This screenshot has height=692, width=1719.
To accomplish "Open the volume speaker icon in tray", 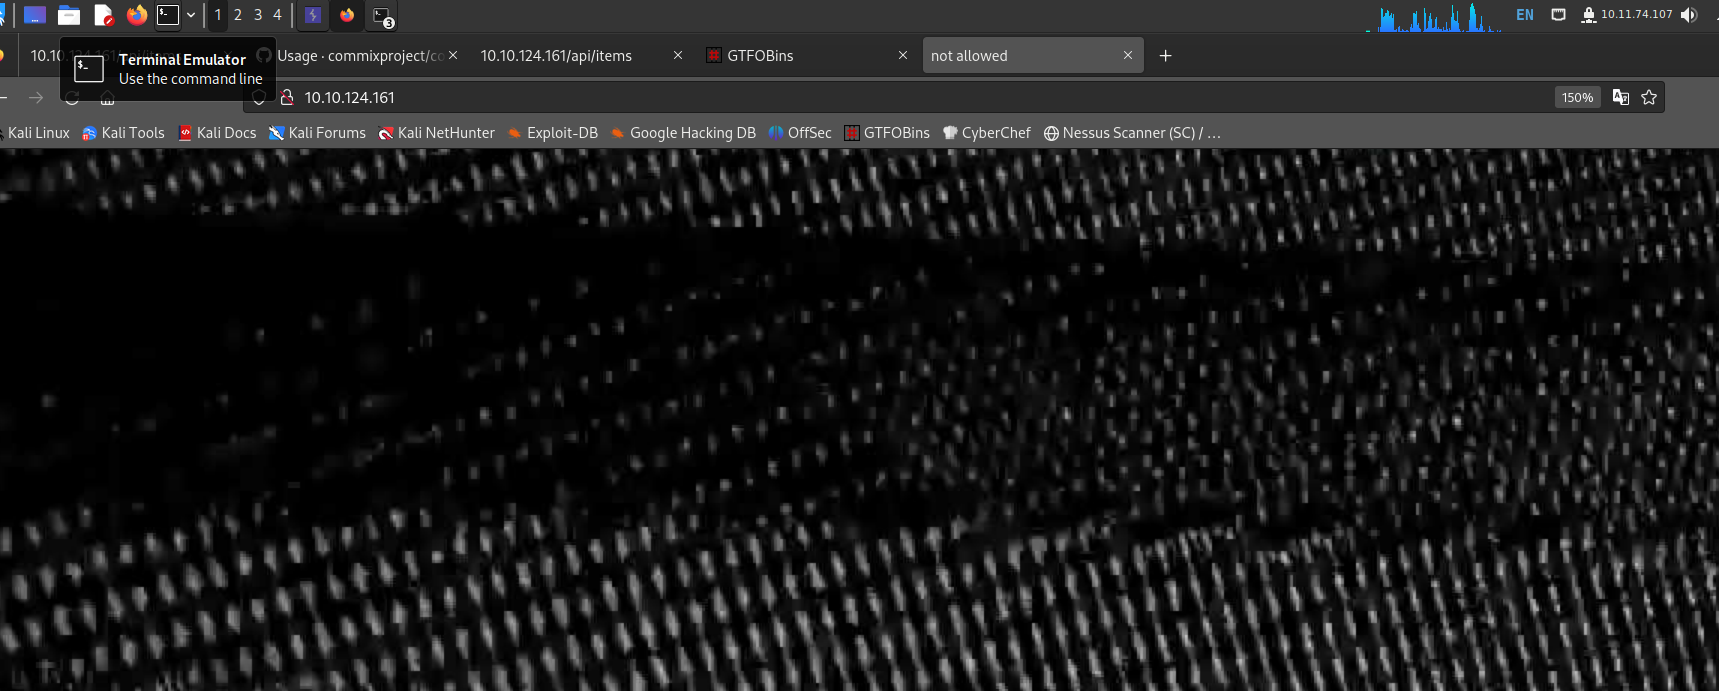I will pos(1689,15).
